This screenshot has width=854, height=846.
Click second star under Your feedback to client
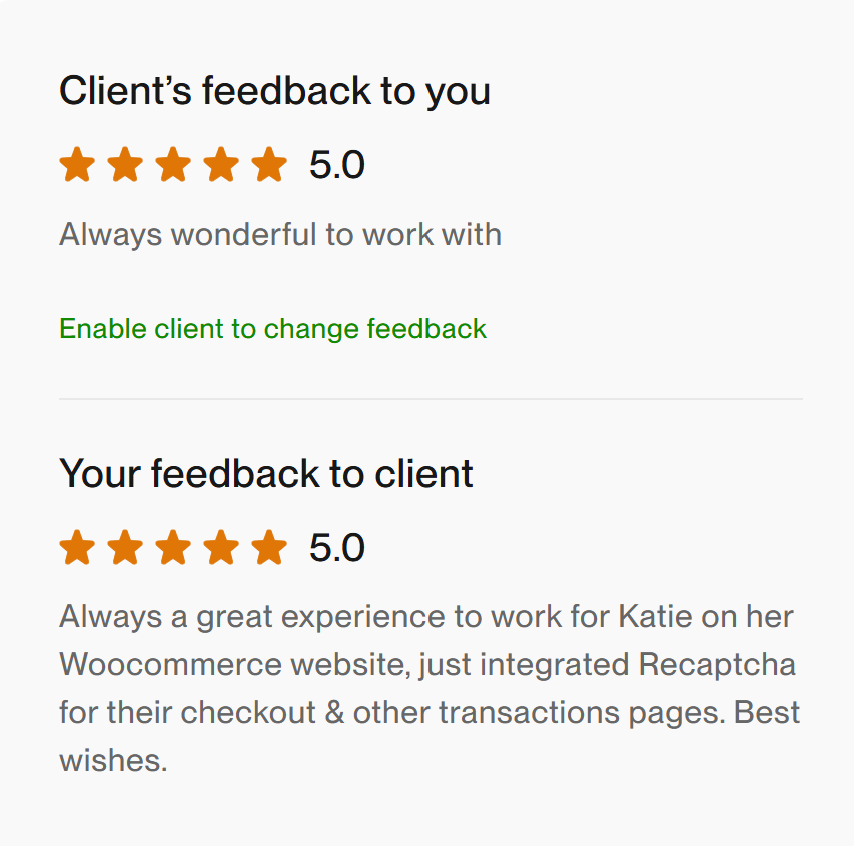(125, 548)
